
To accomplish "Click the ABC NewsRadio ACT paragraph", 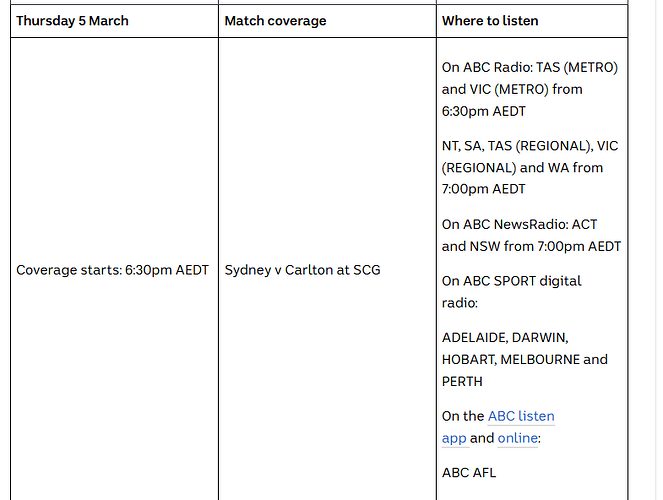I will tap(531, 235).
